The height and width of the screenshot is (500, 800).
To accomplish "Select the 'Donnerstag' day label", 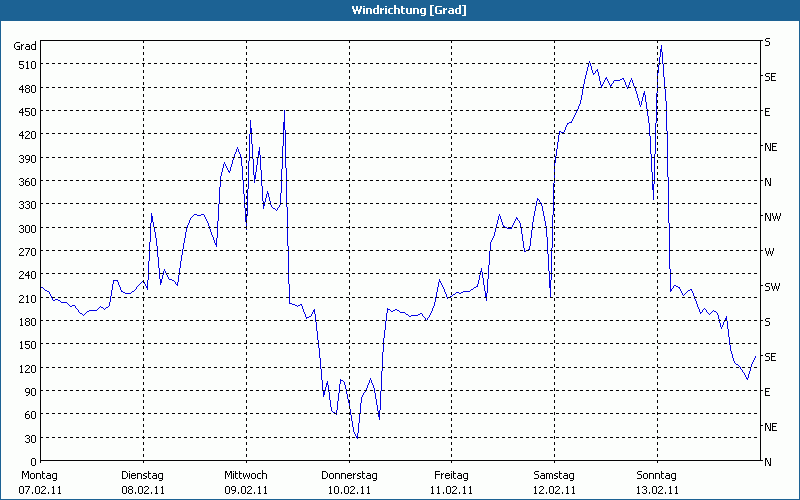I will (349, 476).
